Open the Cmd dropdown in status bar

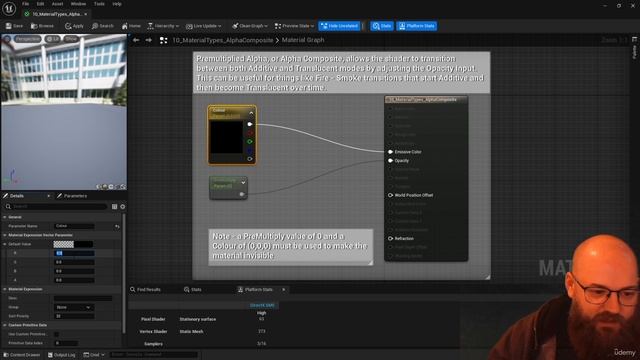tap(94, 355)
